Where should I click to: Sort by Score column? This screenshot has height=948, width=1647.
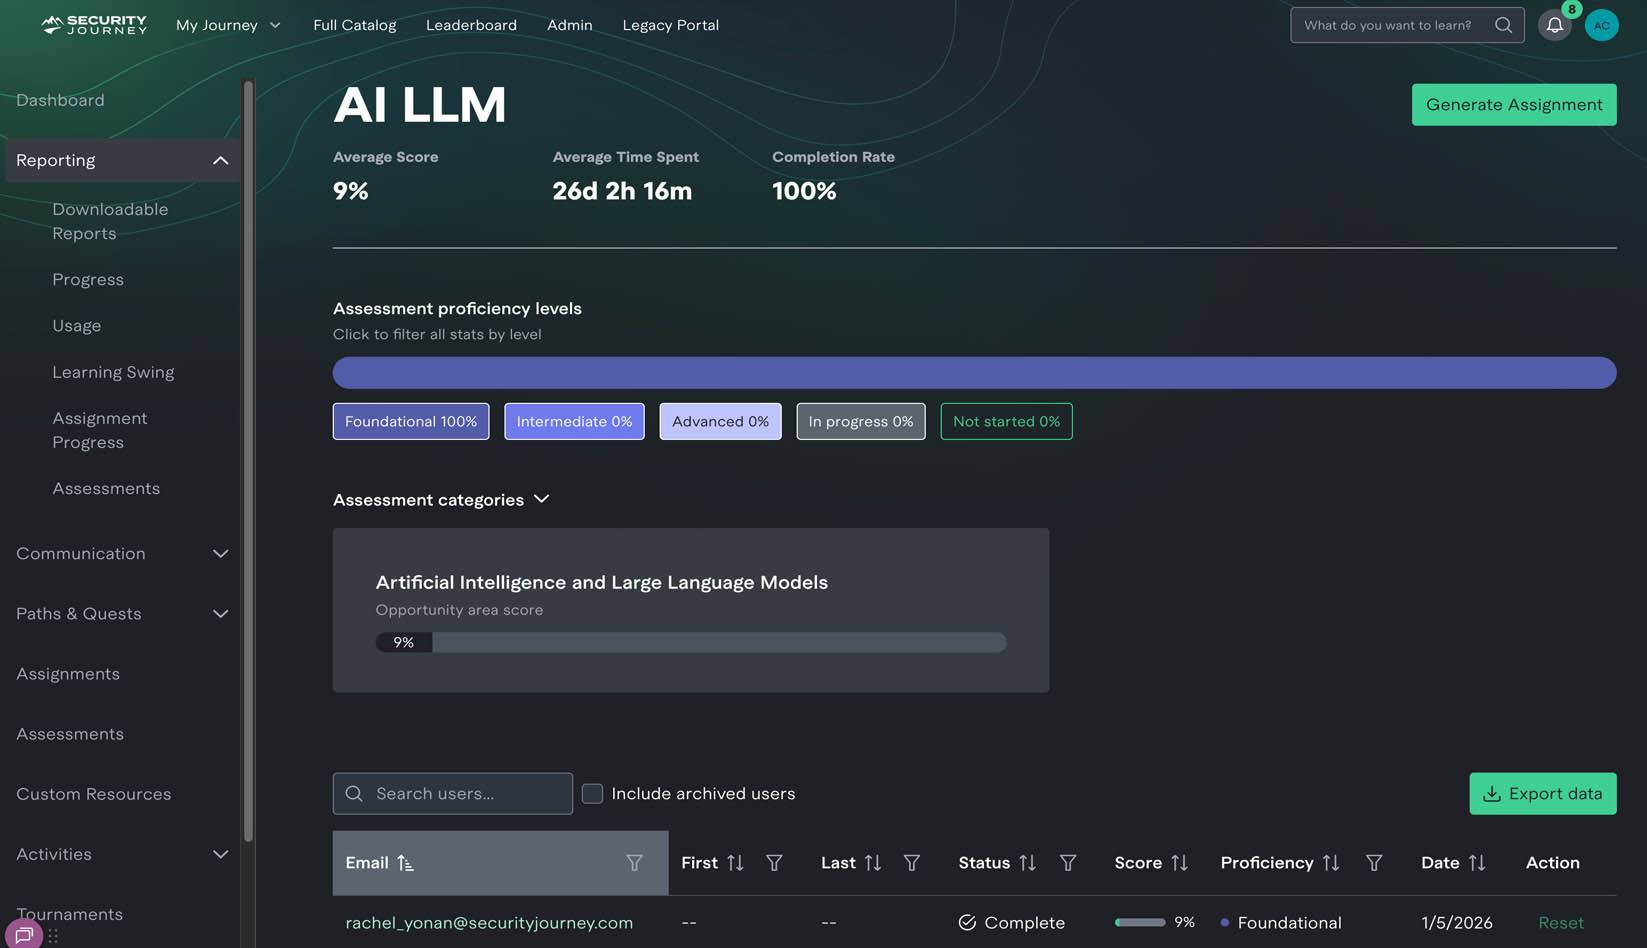coord(1179,863)
